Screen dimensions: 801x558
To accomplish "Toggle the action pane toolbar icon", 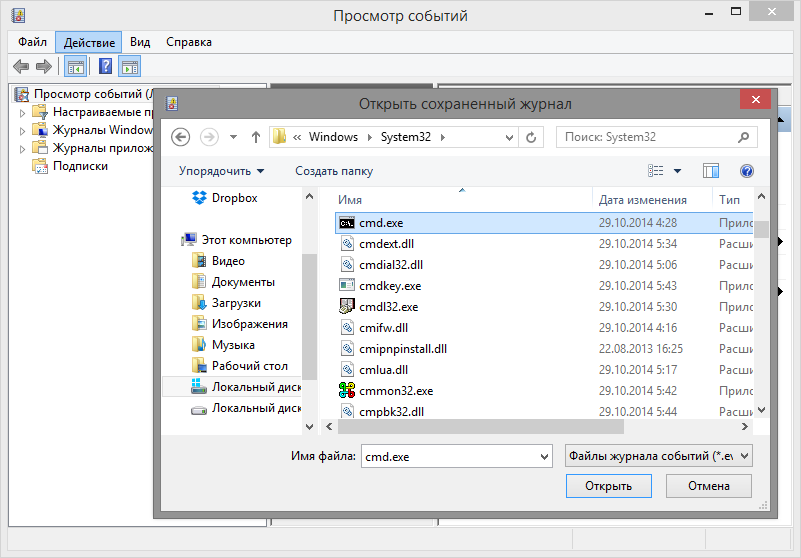I will click(x=129, y=66).
